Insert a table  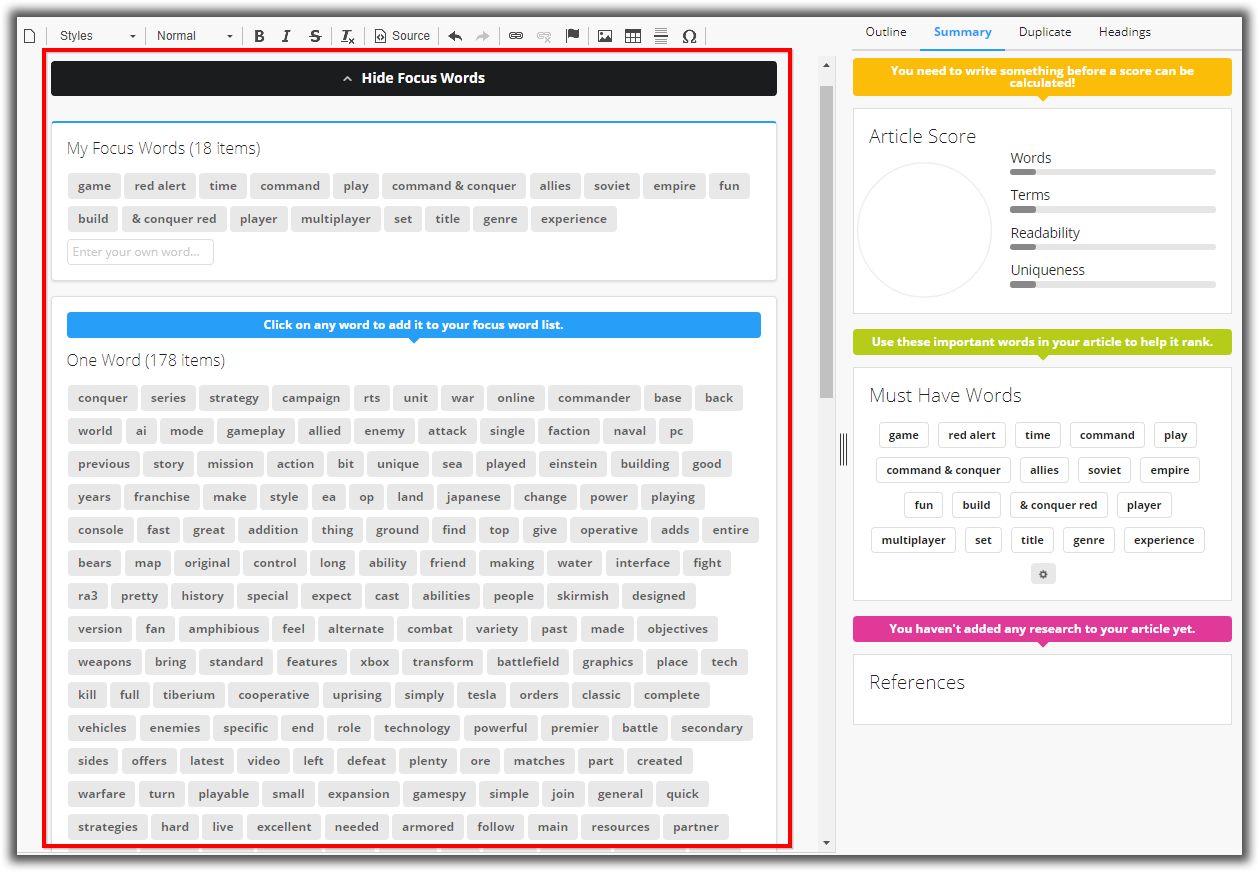pyautogui.click(x=633, y=36)
